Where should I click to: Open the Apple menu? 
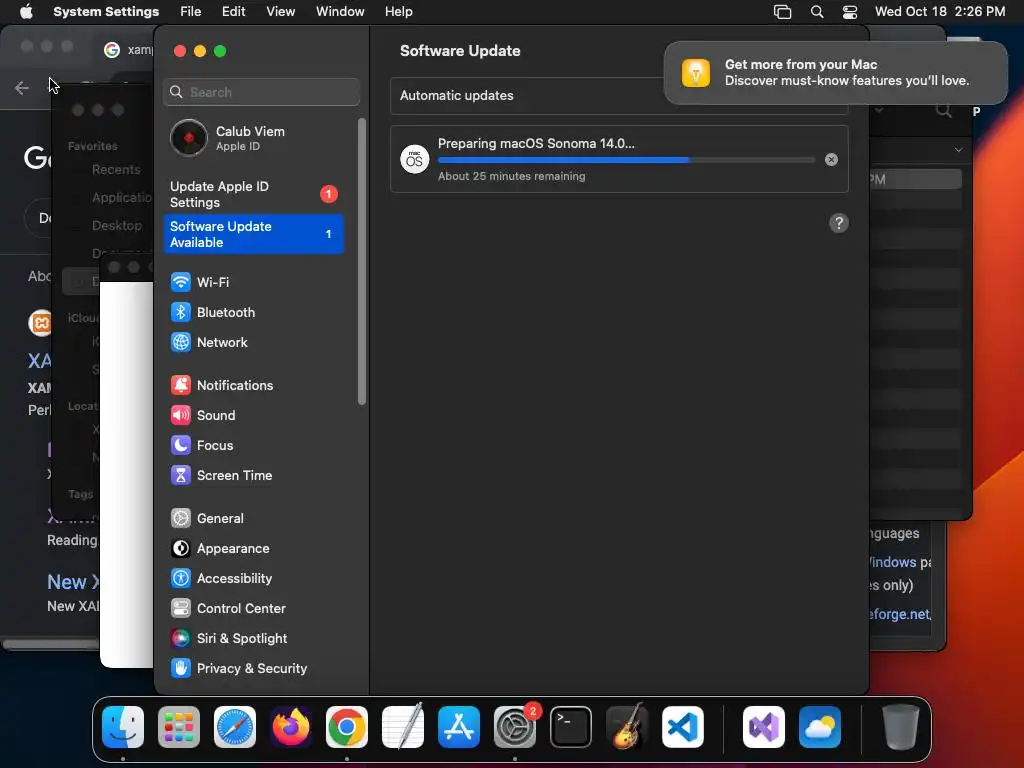(x=26, y=12)
